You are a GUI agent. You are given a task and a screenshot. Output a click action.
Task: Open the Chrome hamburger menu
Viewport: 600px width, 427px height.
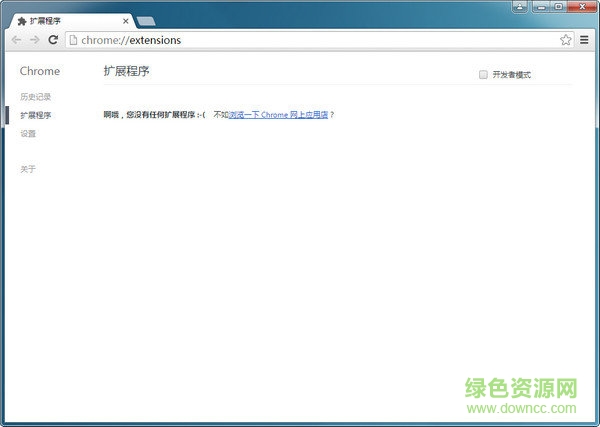click(584, 40)
